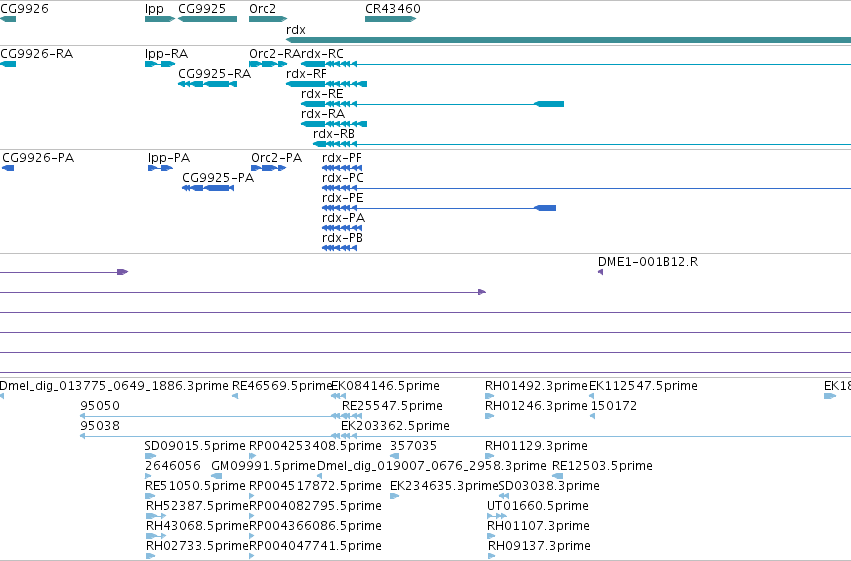Select the RH01129.3prime EST label

point(536,446)
